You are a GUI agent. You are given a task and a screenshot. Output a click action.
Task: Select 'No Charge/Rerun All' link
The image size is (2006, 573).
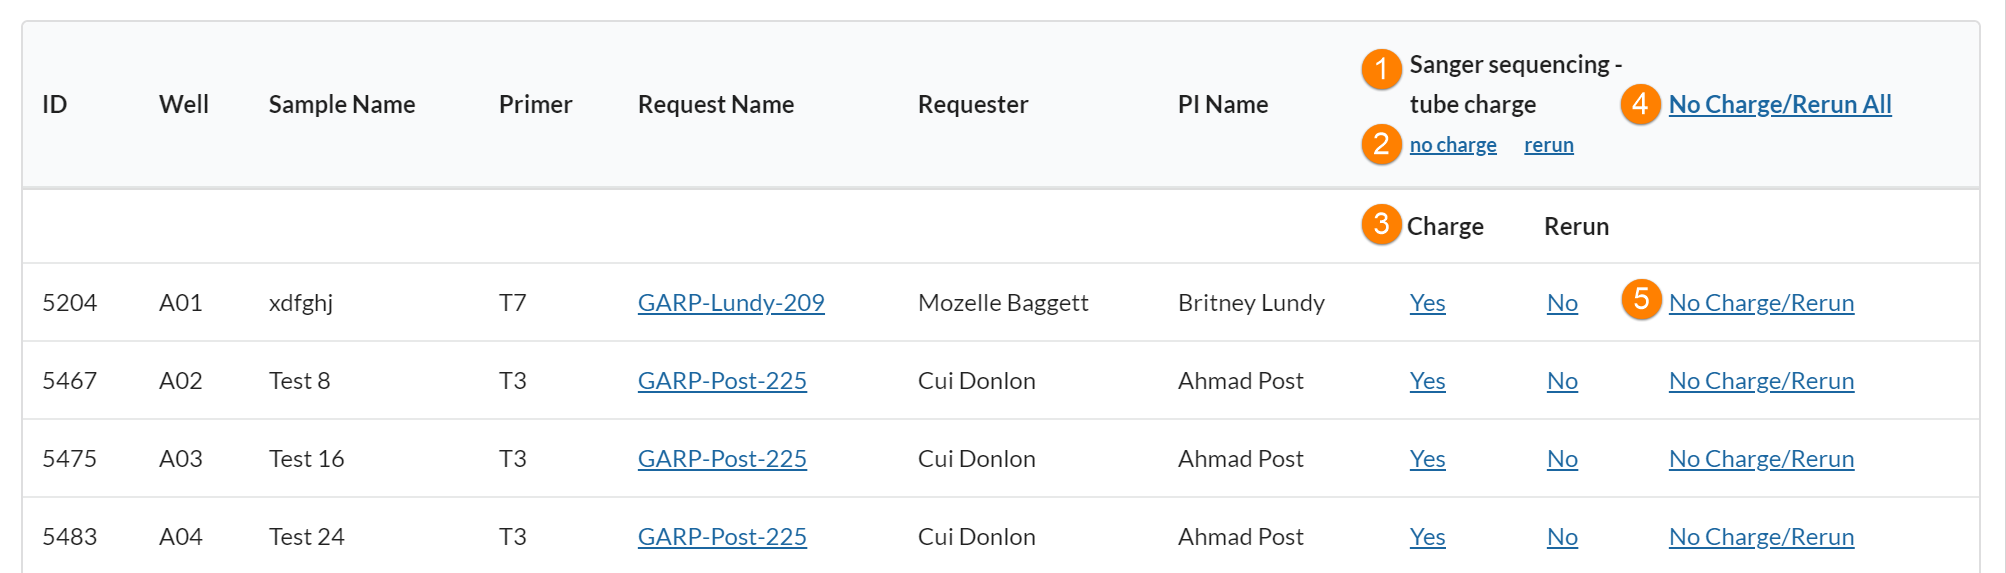point(1780,104)
